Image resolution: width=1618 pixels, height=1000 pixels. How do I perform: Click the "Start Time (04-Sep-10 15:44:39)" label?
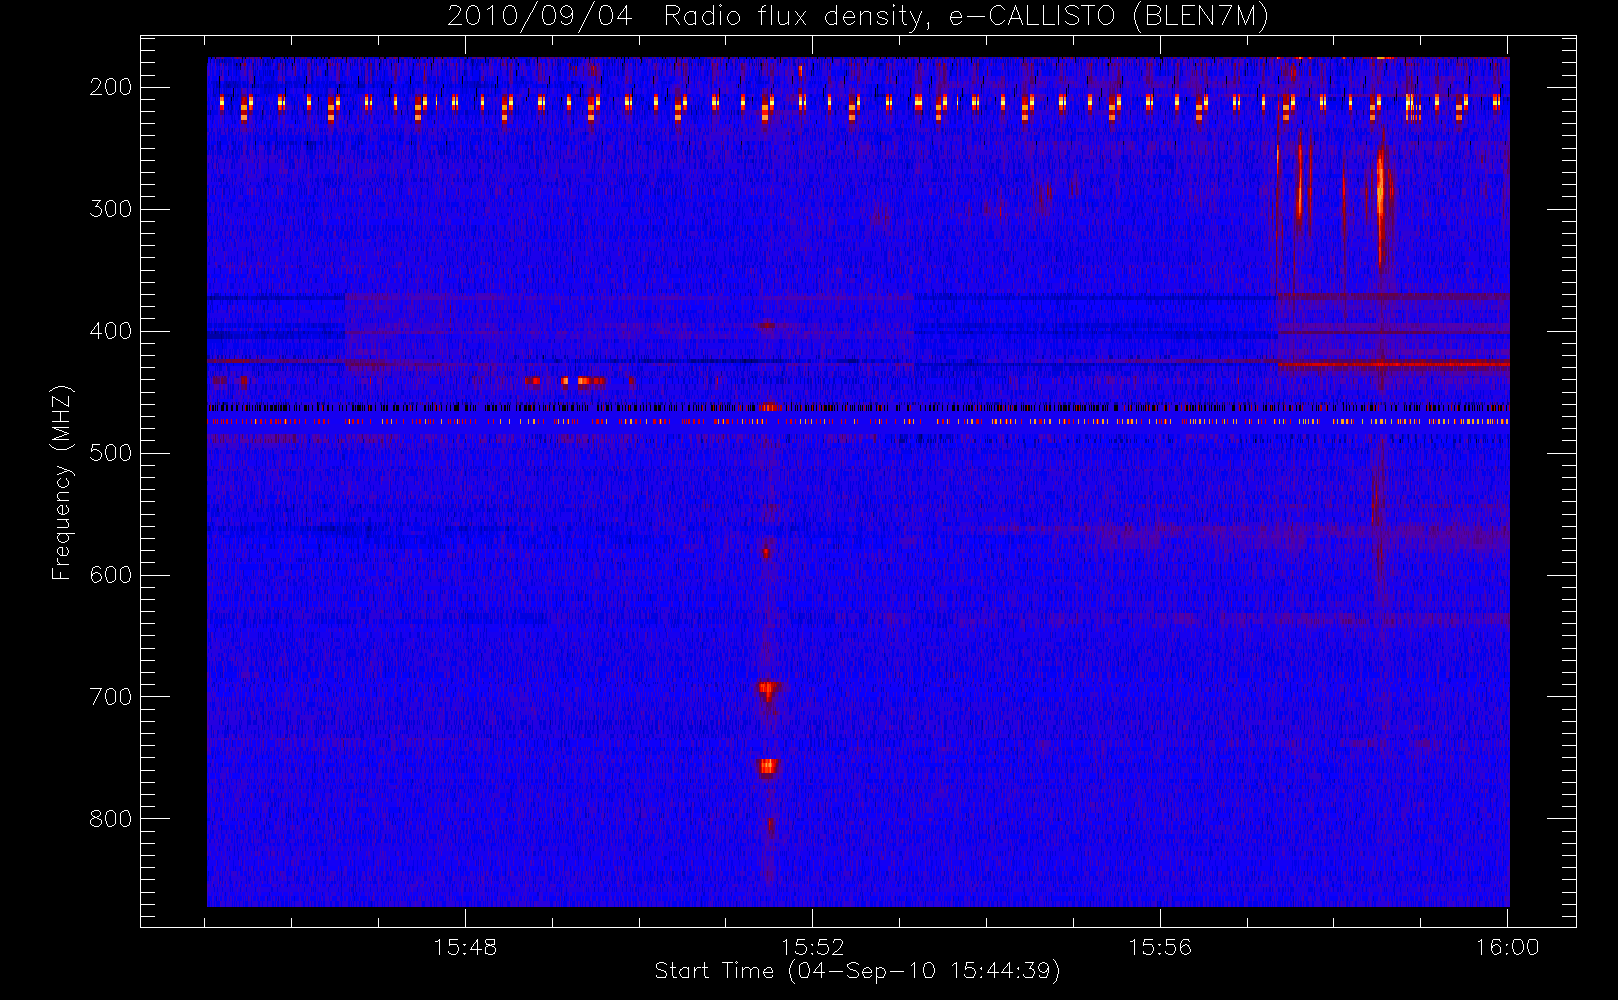pos(857,971)
